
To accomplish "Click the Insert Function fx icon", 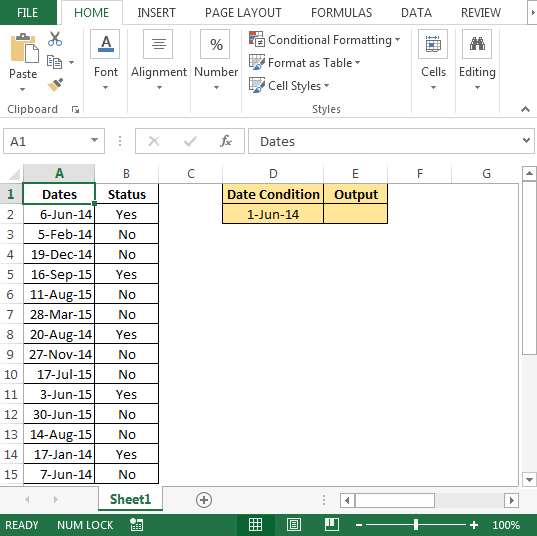I will (226, 141).
